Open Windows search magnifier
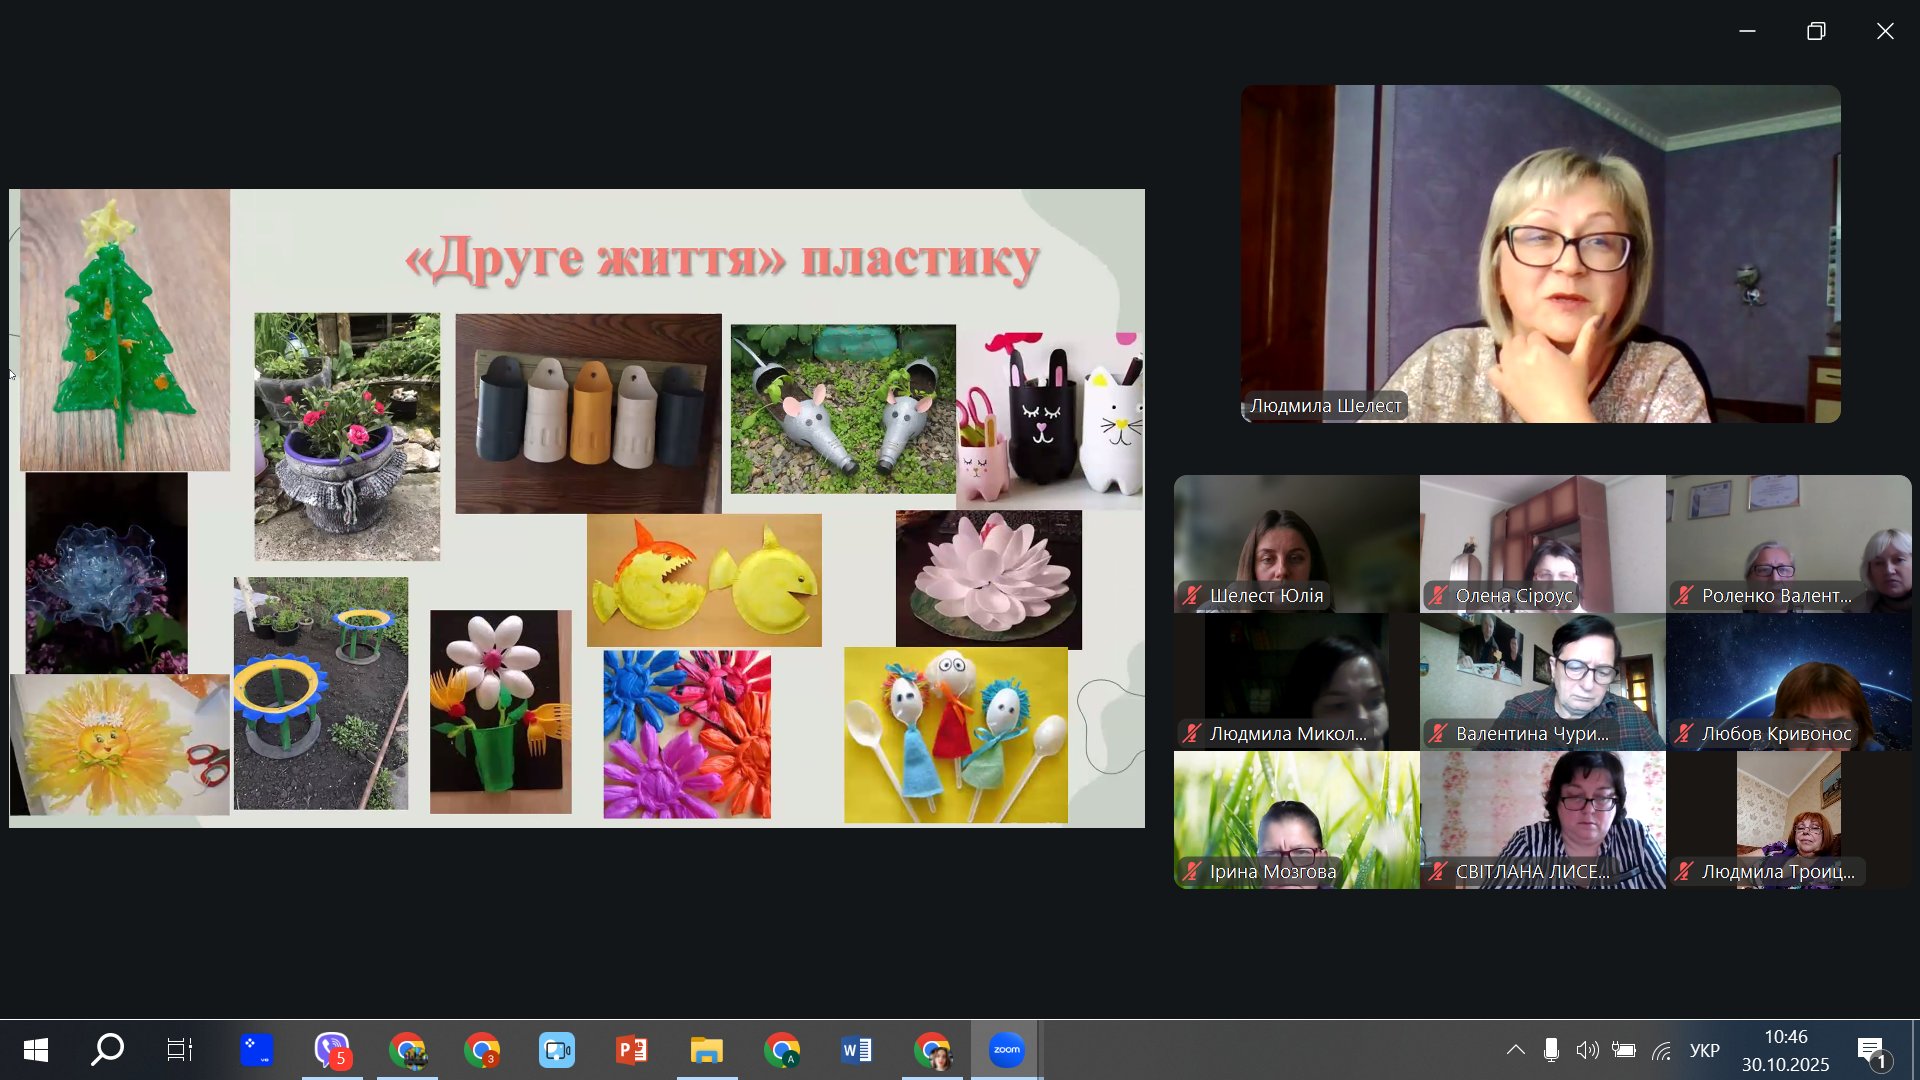 pos(107,1050)
